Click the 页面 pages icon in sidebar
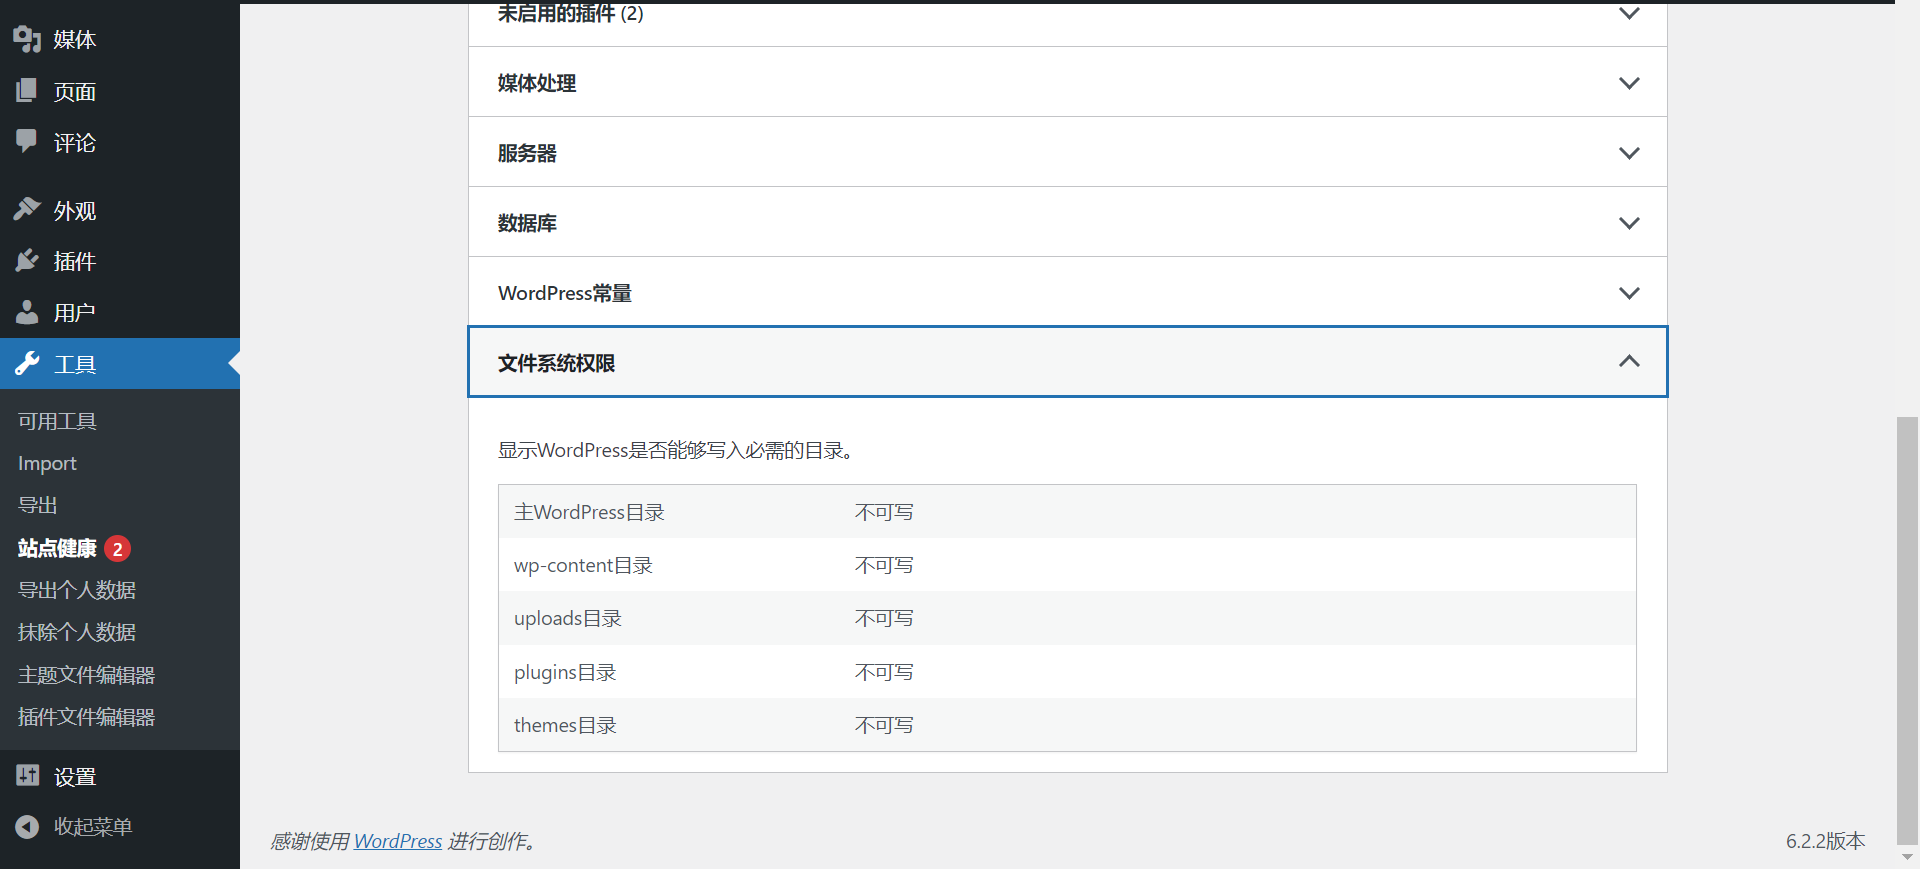This screenshot has width=1920, height=869. (x=27, y=91)
